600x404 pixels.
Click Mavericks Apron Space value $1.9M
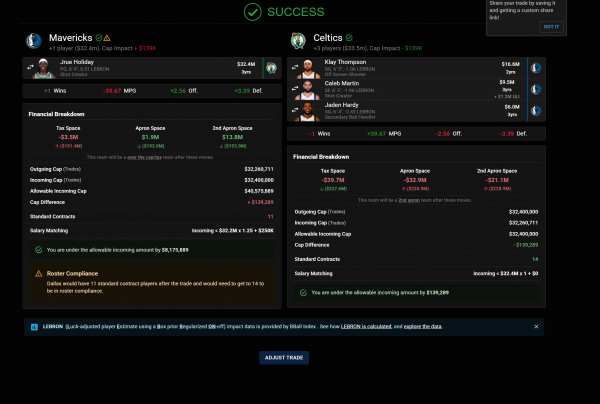coord(150,137)
